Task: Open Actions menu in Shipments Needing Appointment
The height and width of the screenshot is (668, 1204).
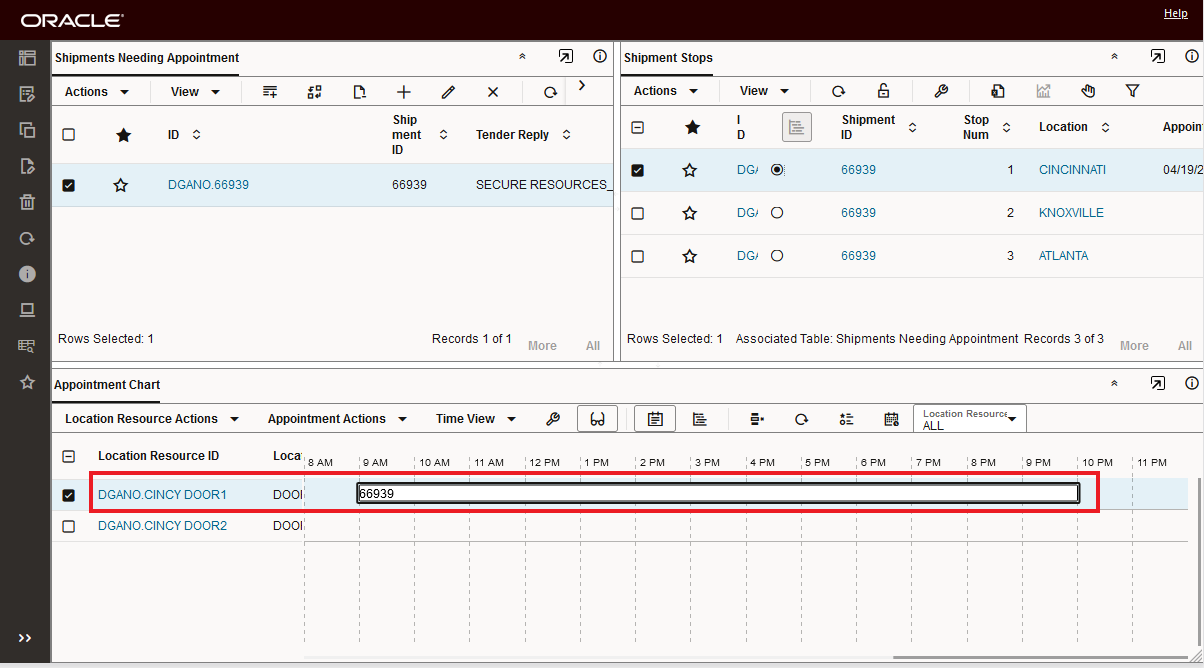Action: coord(97,92)
